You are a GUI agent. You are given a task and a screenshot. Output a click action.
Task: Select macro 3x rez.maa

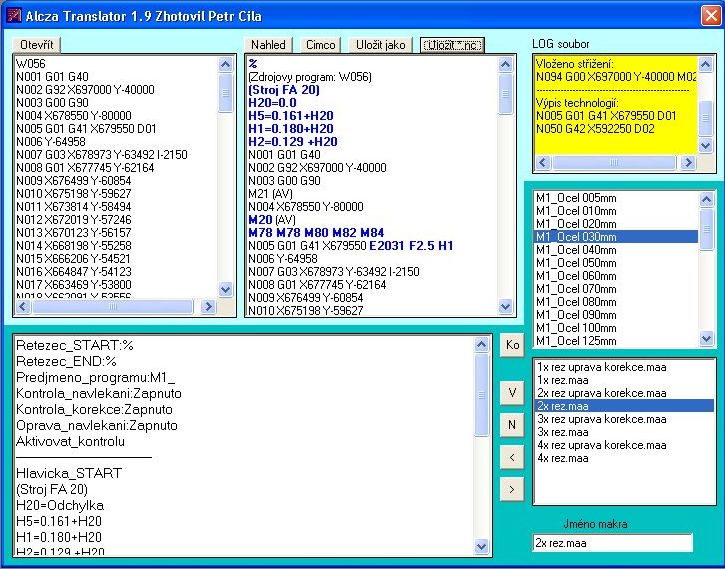(624, 432)
